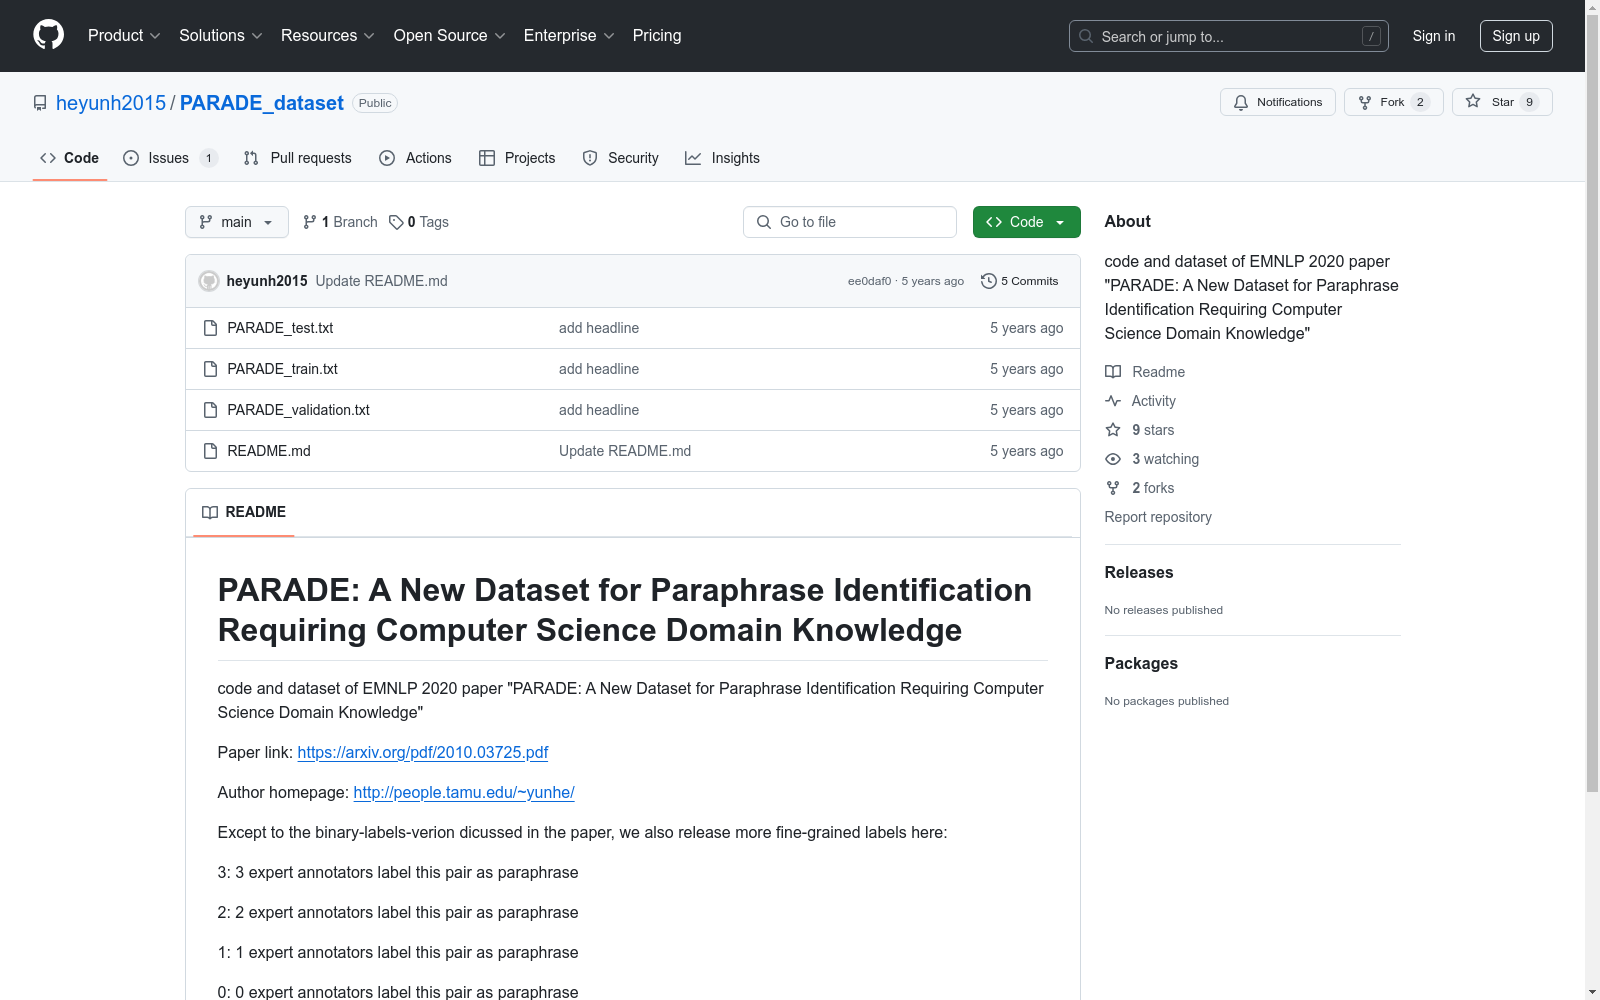Open README.md file
This screenshot has height=1000, width=1600.
coord(269,451)
